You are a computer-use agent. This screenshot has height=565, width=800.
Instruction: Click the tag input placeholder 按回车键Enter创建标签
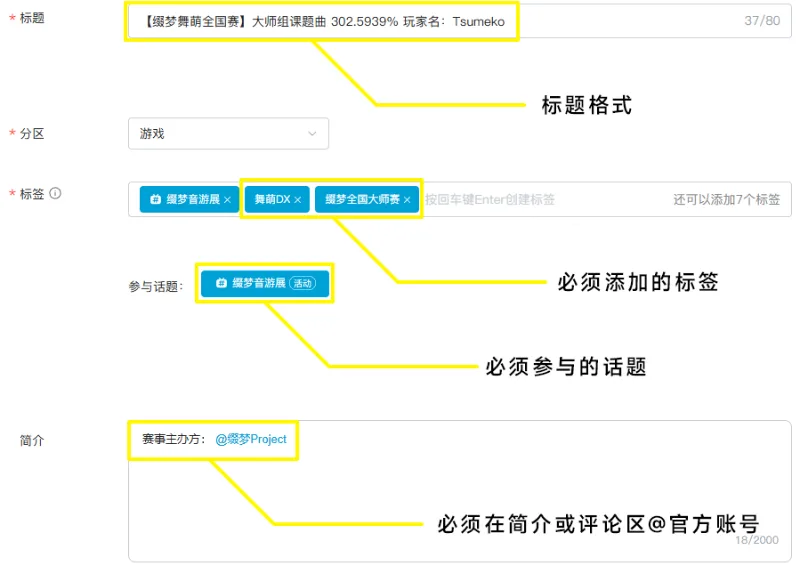[x=490, y=200]
